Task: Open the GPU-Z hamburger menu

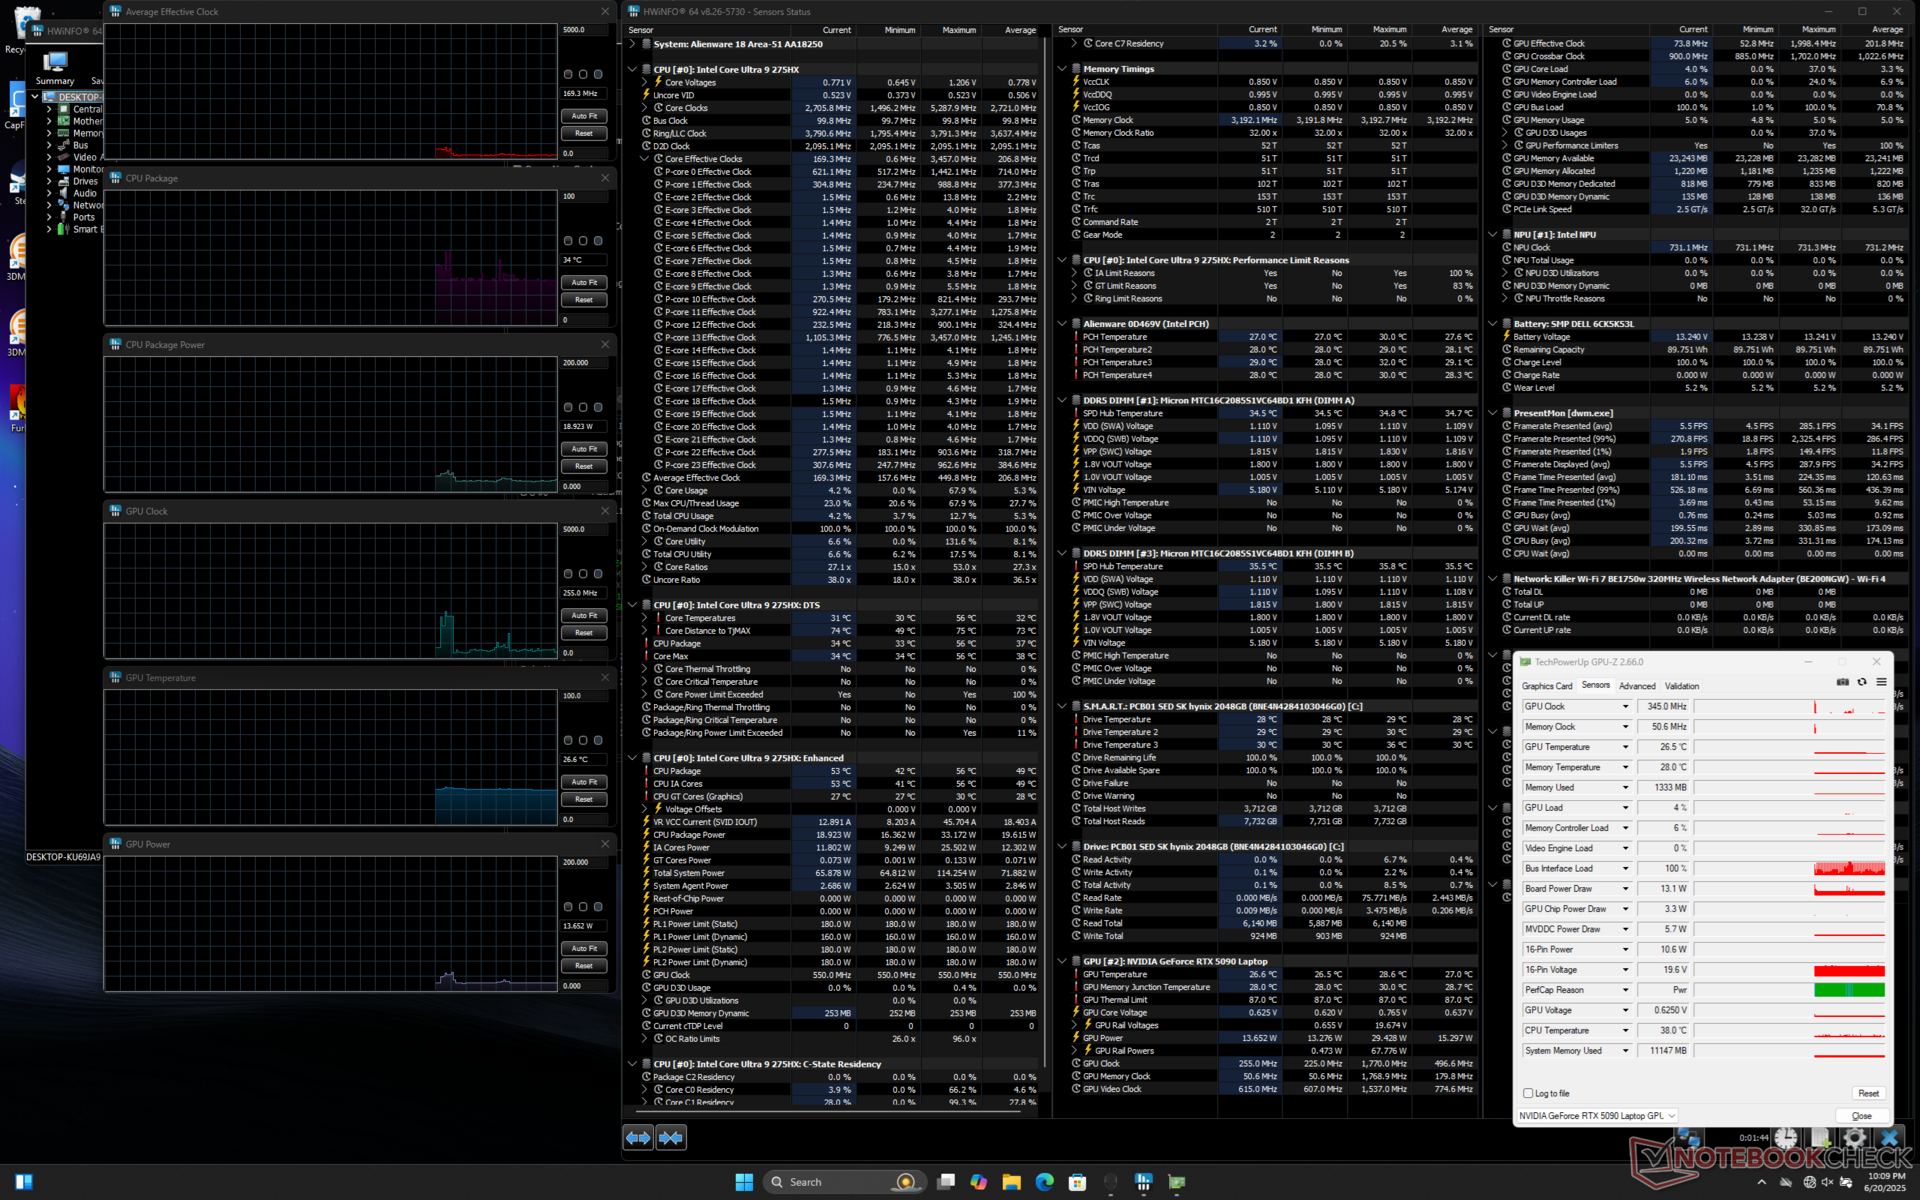Action: tap(1881, 682)
